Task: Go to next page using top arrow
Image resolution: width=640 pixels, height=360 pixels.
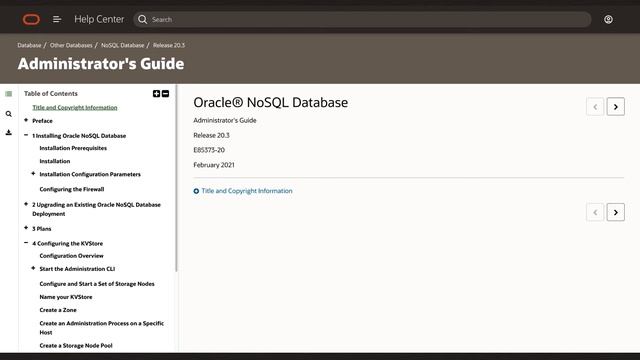Action: 616,107
